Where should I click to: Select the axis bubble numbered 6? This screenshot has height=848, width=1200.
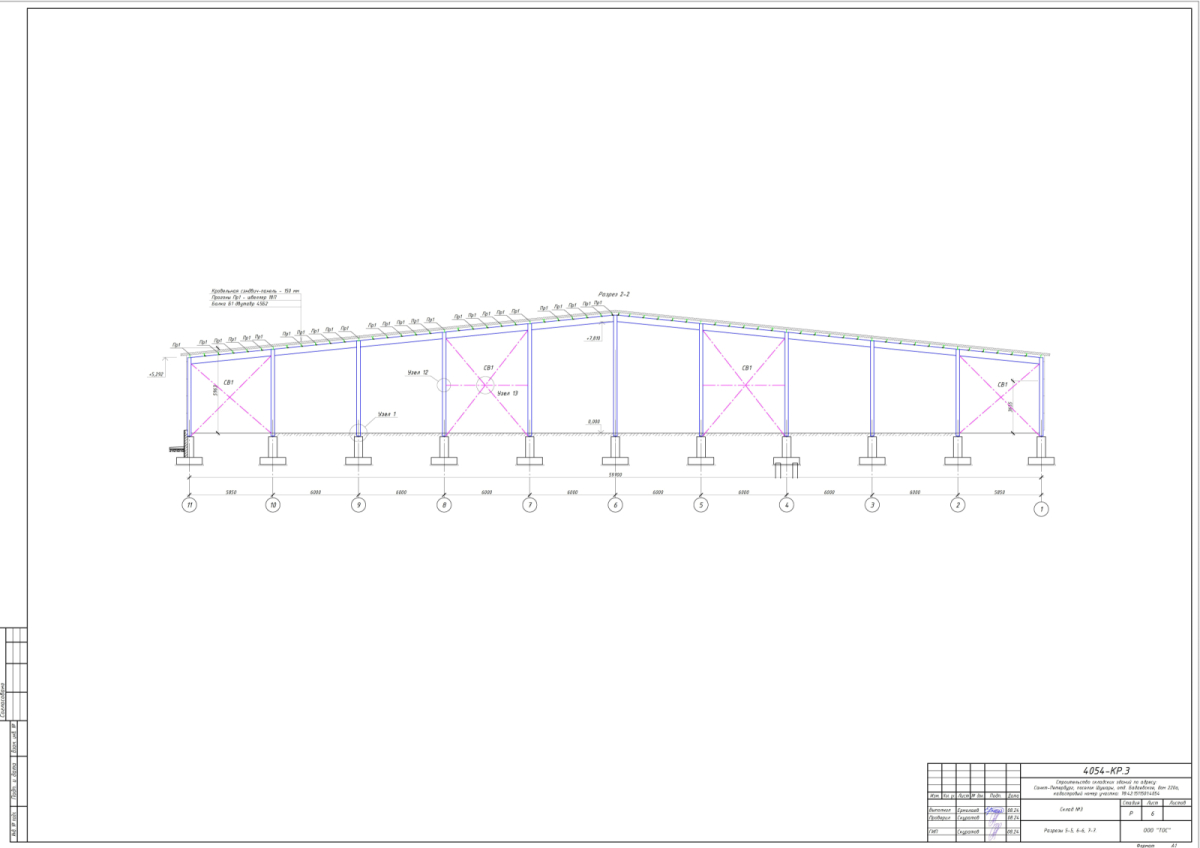(x=615, y=506)
